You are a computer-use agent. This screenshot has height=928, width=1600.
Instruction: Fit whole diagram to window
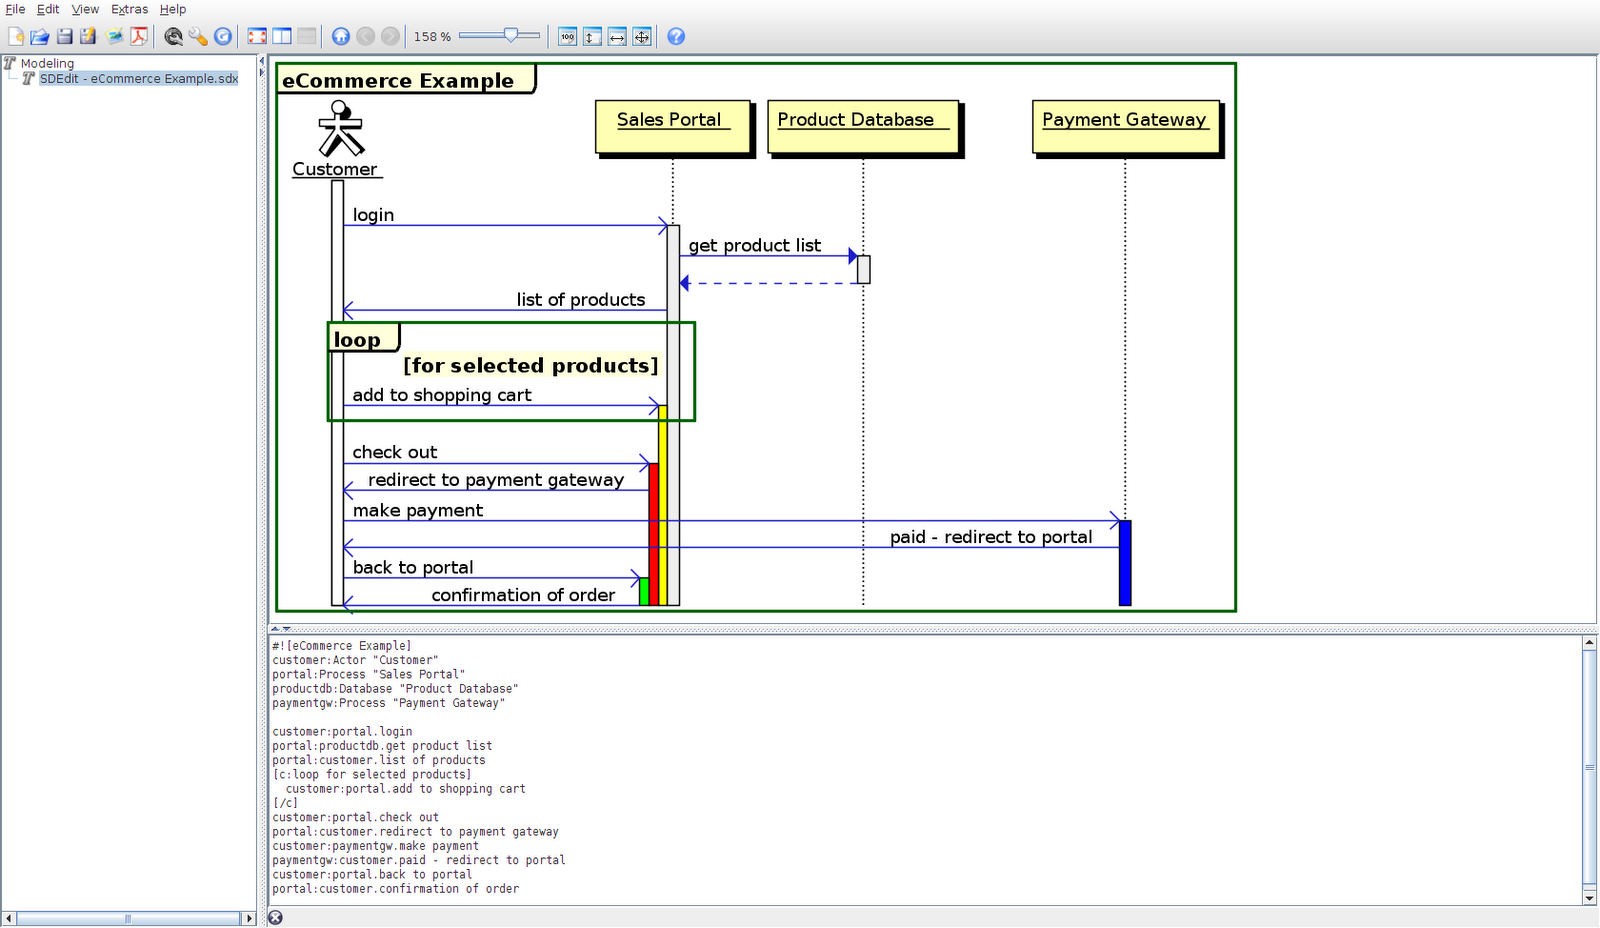tap(642, 36)
